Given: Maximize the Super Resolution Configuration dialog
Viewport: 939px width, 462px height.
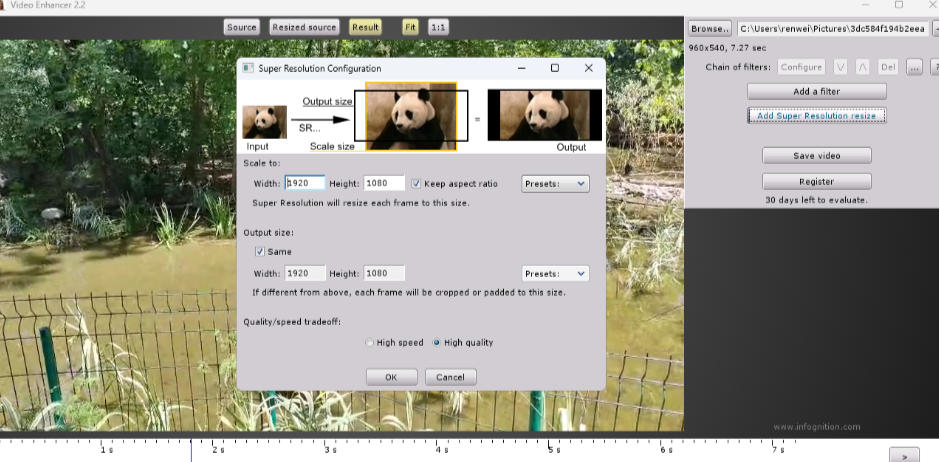Looking at the screenshot, I should tap(555, 68).
